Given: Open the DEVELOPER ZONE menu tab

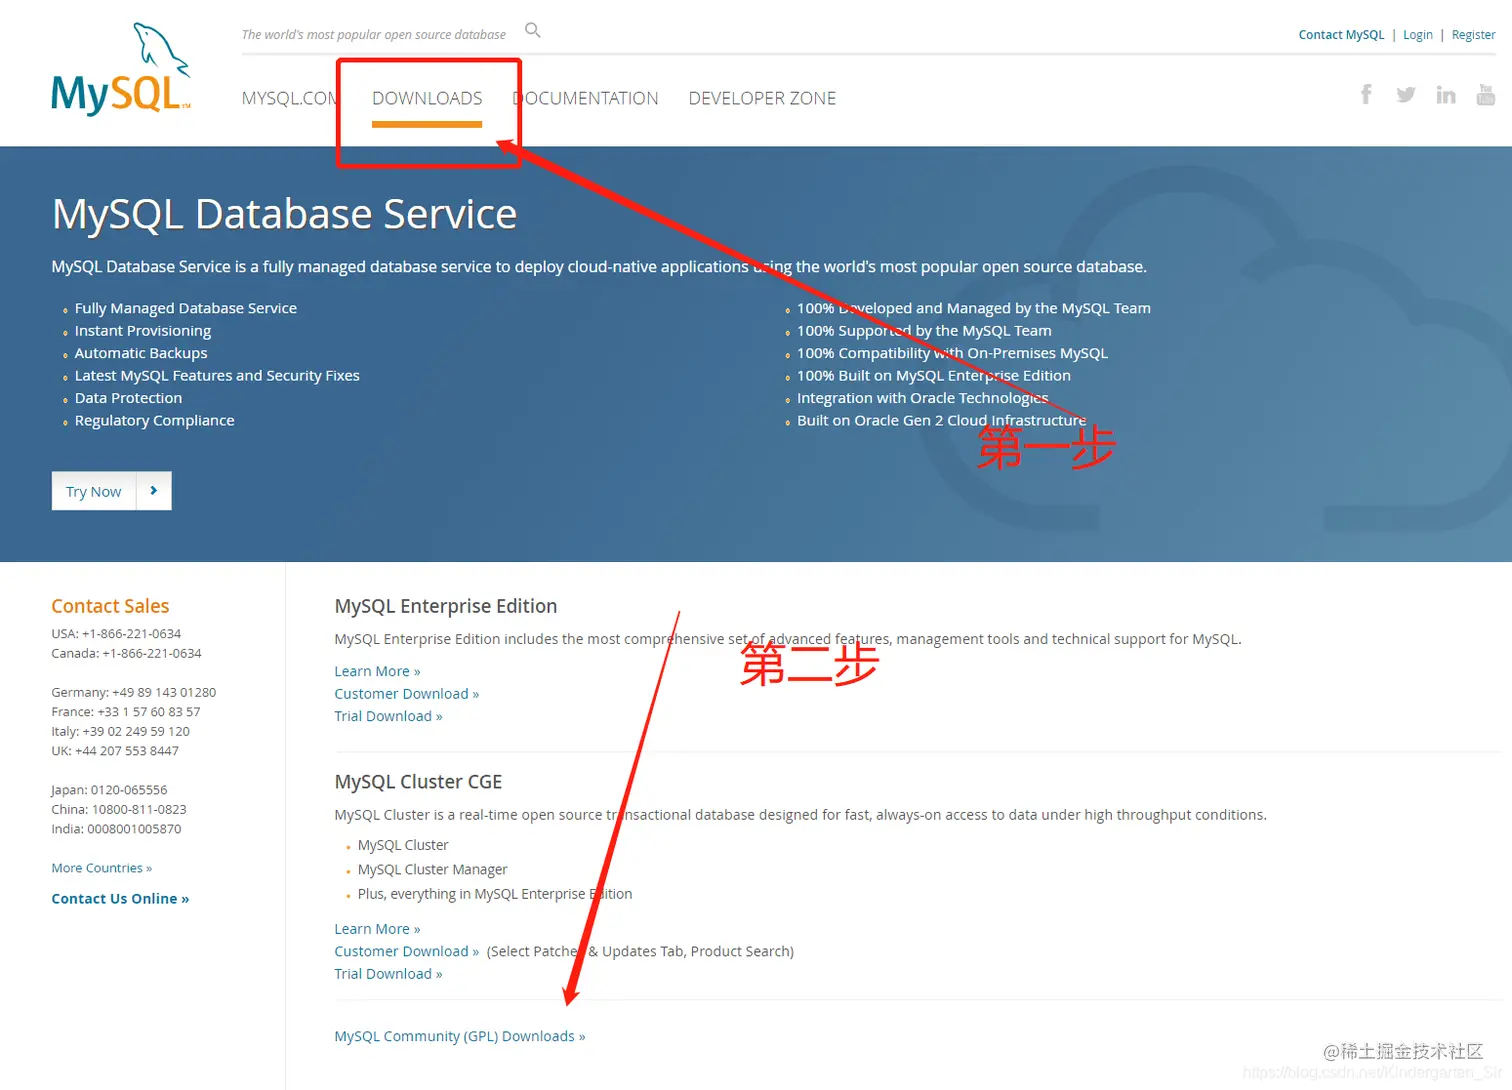Looking at the screenshot, I should click(762, 98).
